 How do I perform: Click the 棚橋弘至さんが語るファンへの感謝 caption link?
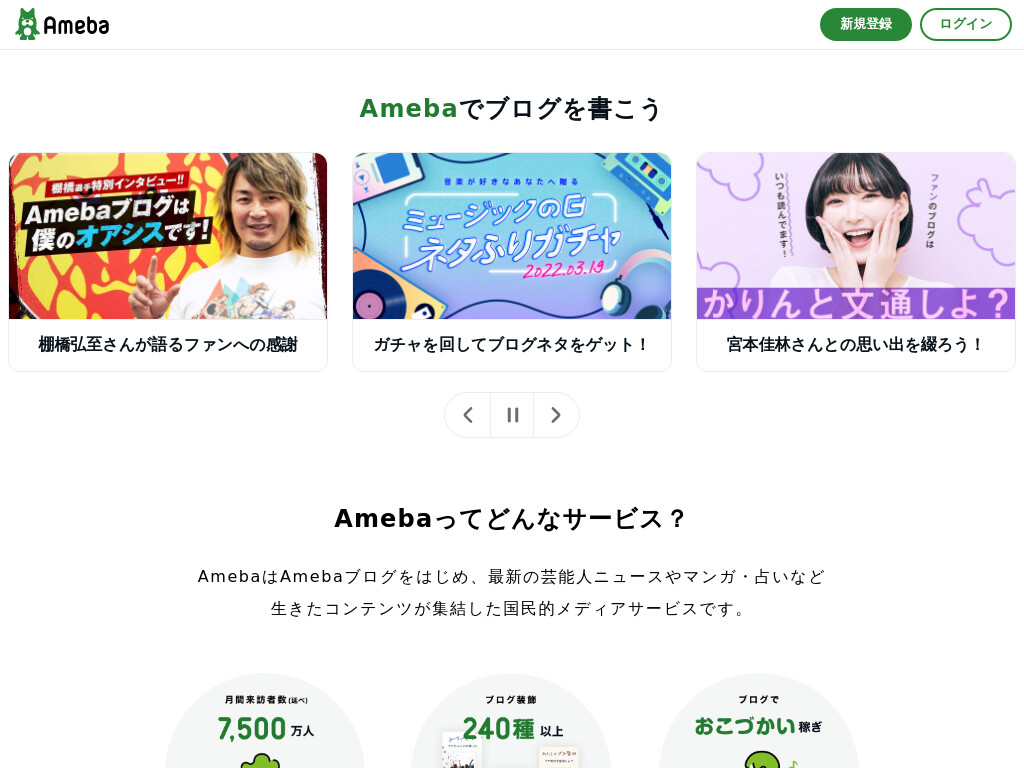168,344
